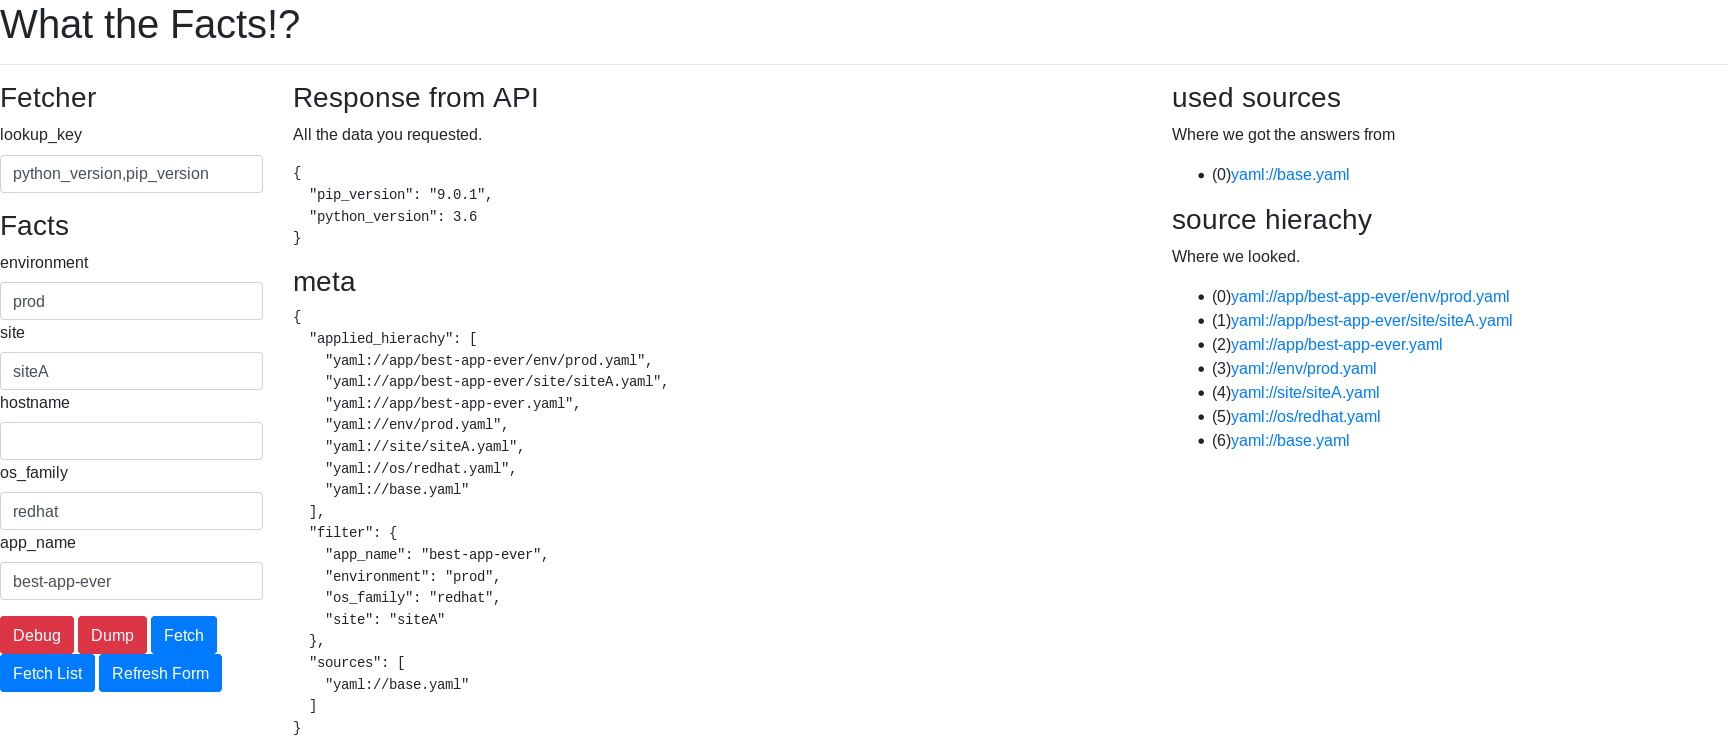Click the "used sources" heading
This screenshot has width=1728, height=754.
(x=1256, y=98)
